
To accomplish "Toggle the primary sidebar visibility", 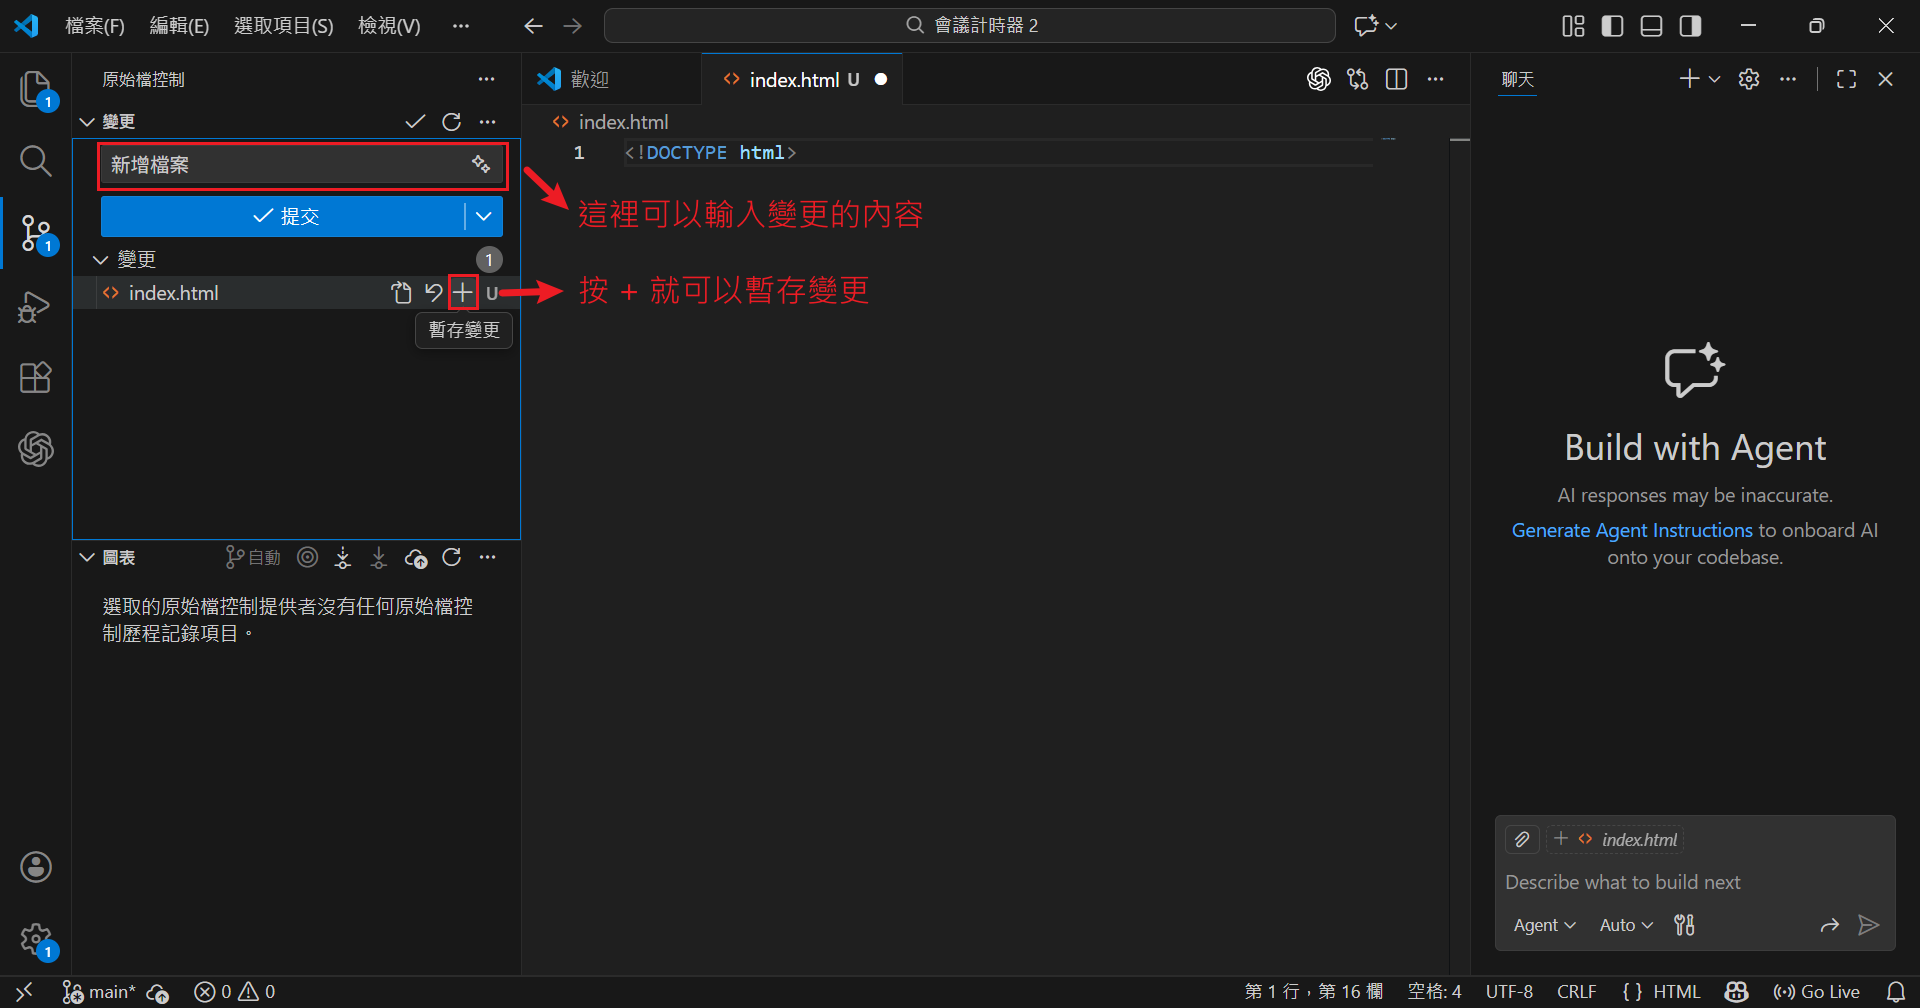I will pyautogui.click(x=1612, y=26).
